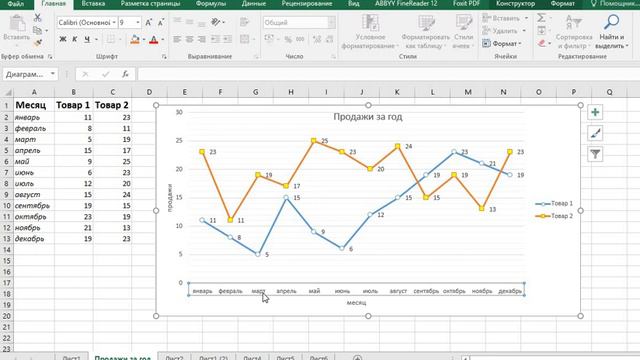Select the Товар 1 legend entry

(554, 203)
